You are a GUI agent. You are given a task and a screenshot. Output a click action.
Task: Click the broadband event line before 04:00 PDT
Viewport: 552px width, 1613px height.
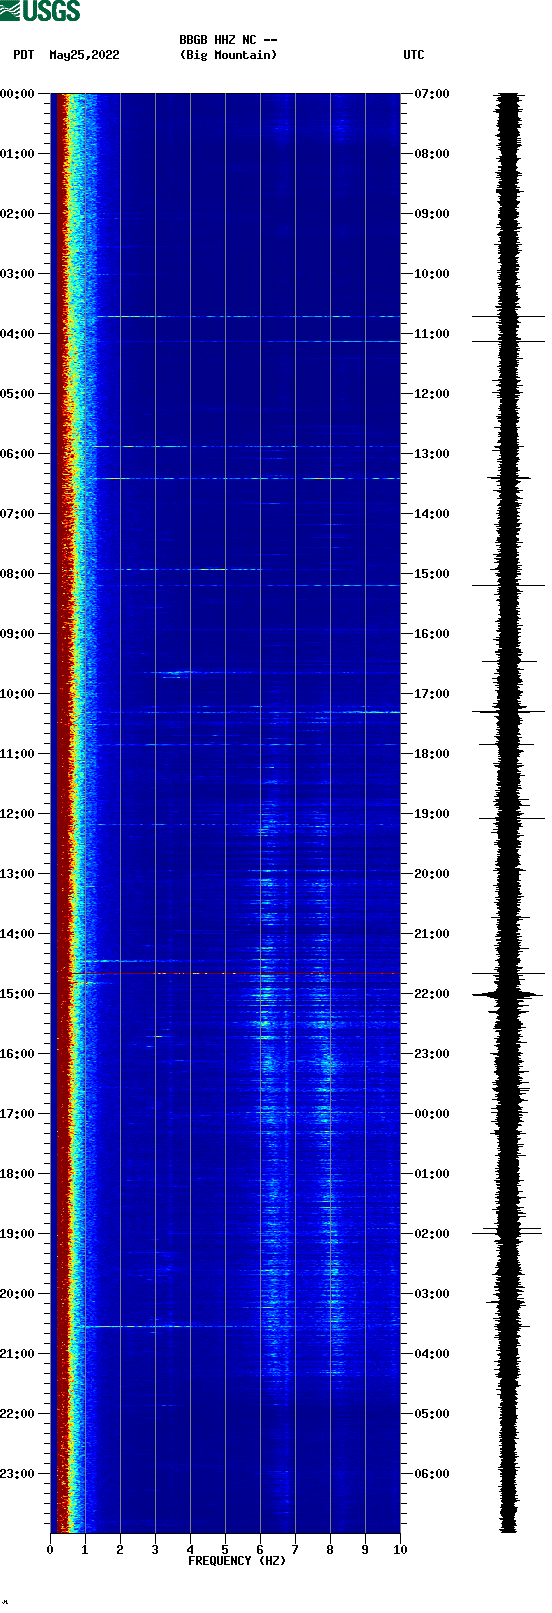click(248, 316)
